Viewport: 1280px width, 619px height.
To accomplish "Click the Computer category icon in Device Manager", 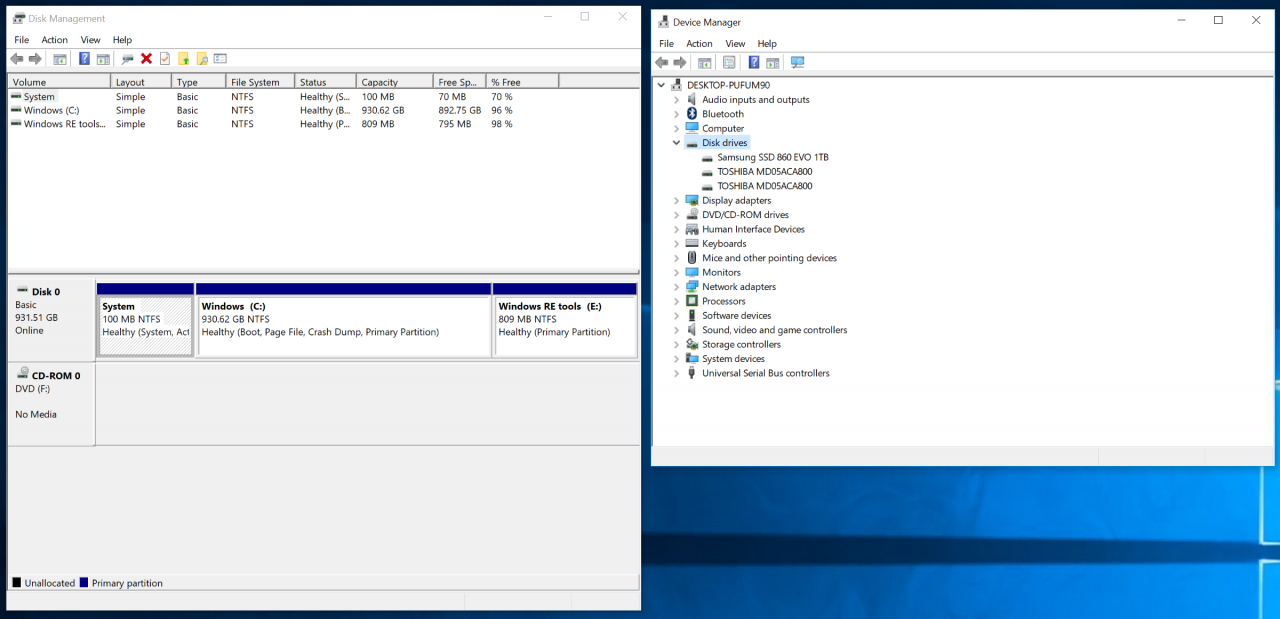I will click(x=692, y=128).
